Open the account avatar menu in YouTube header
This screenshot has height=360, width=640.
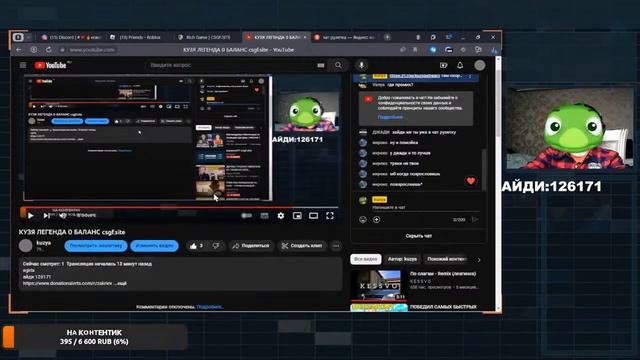point(480,65)
